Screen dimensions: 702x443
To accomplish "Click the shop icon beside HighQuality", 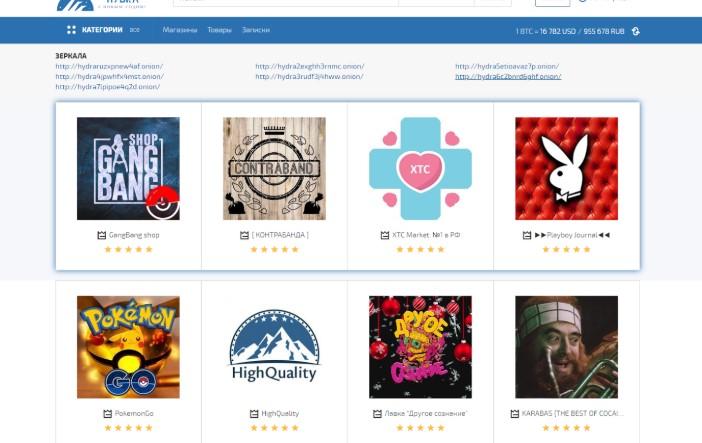I will (x=254, y=414).
